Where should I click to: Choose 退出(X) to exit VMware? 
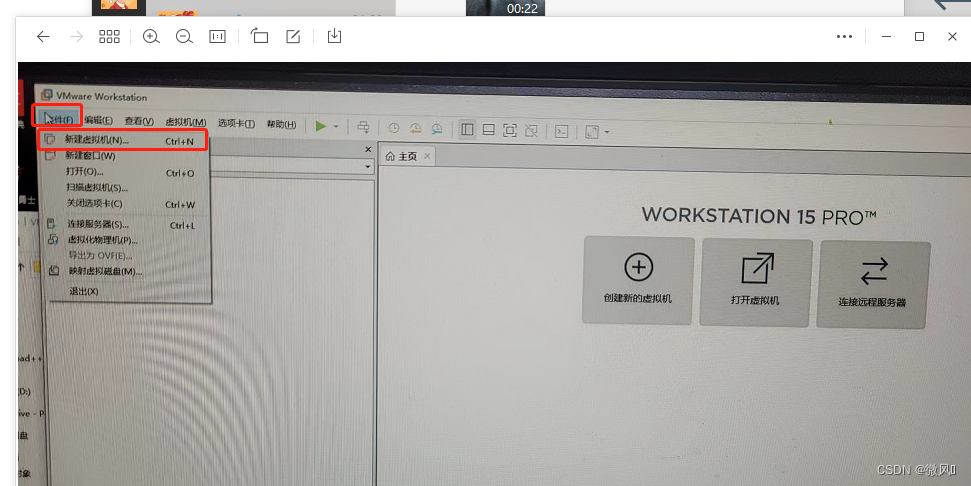[x=129, y=291]
